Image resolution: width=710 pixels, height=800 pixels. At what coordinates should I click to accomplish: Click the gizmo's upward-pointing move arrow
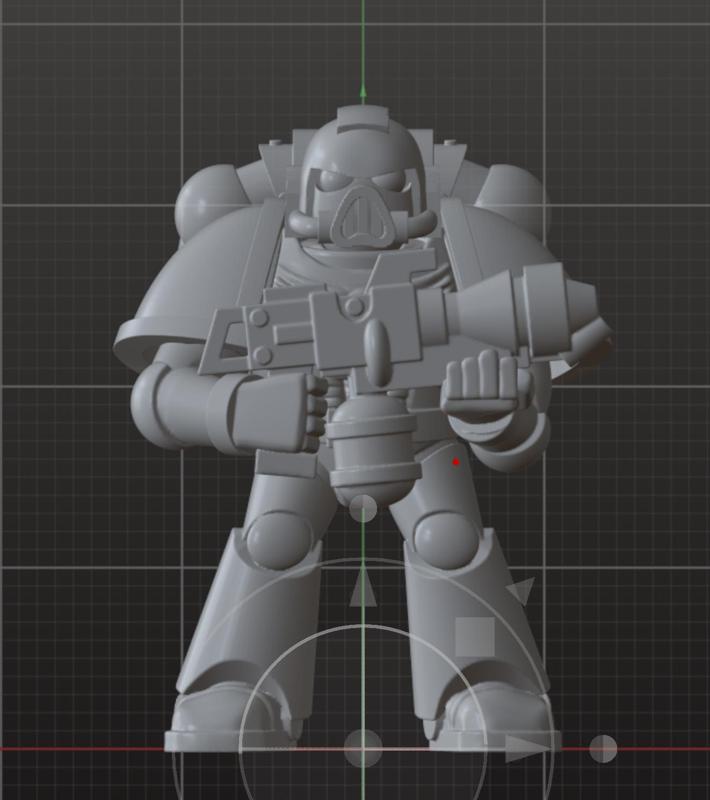[x=363, y=587]
